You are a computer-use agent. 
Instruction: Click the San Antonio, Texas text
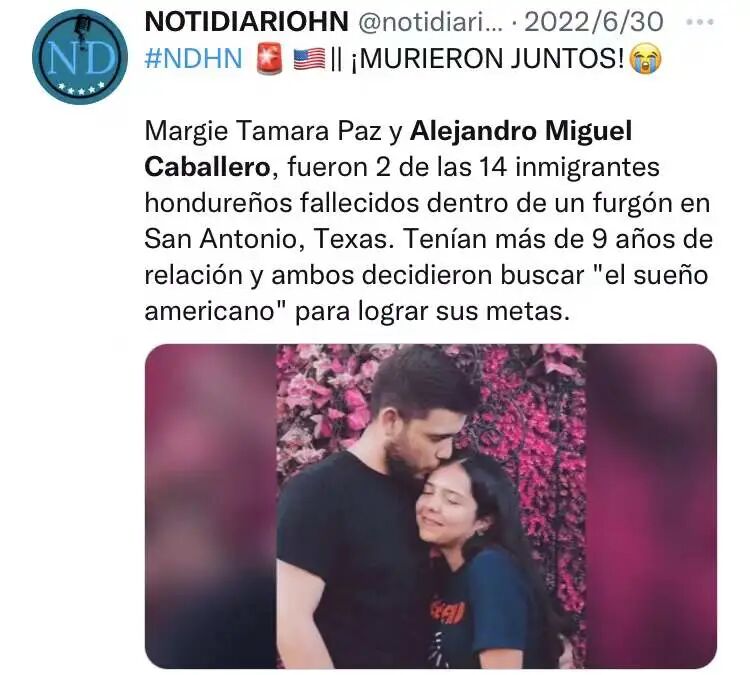[265, 239]
